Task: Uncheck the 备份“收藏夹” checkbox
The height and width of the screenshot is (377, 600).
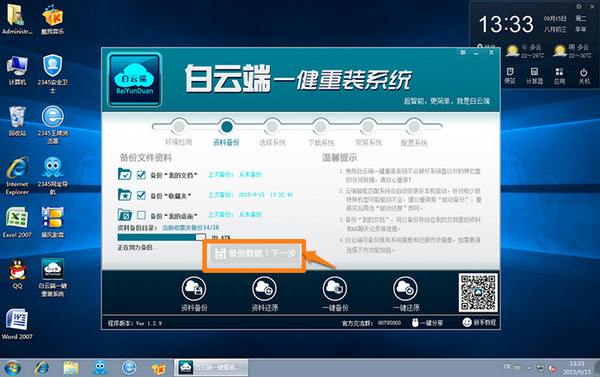Action: click(x=141, y=195)
